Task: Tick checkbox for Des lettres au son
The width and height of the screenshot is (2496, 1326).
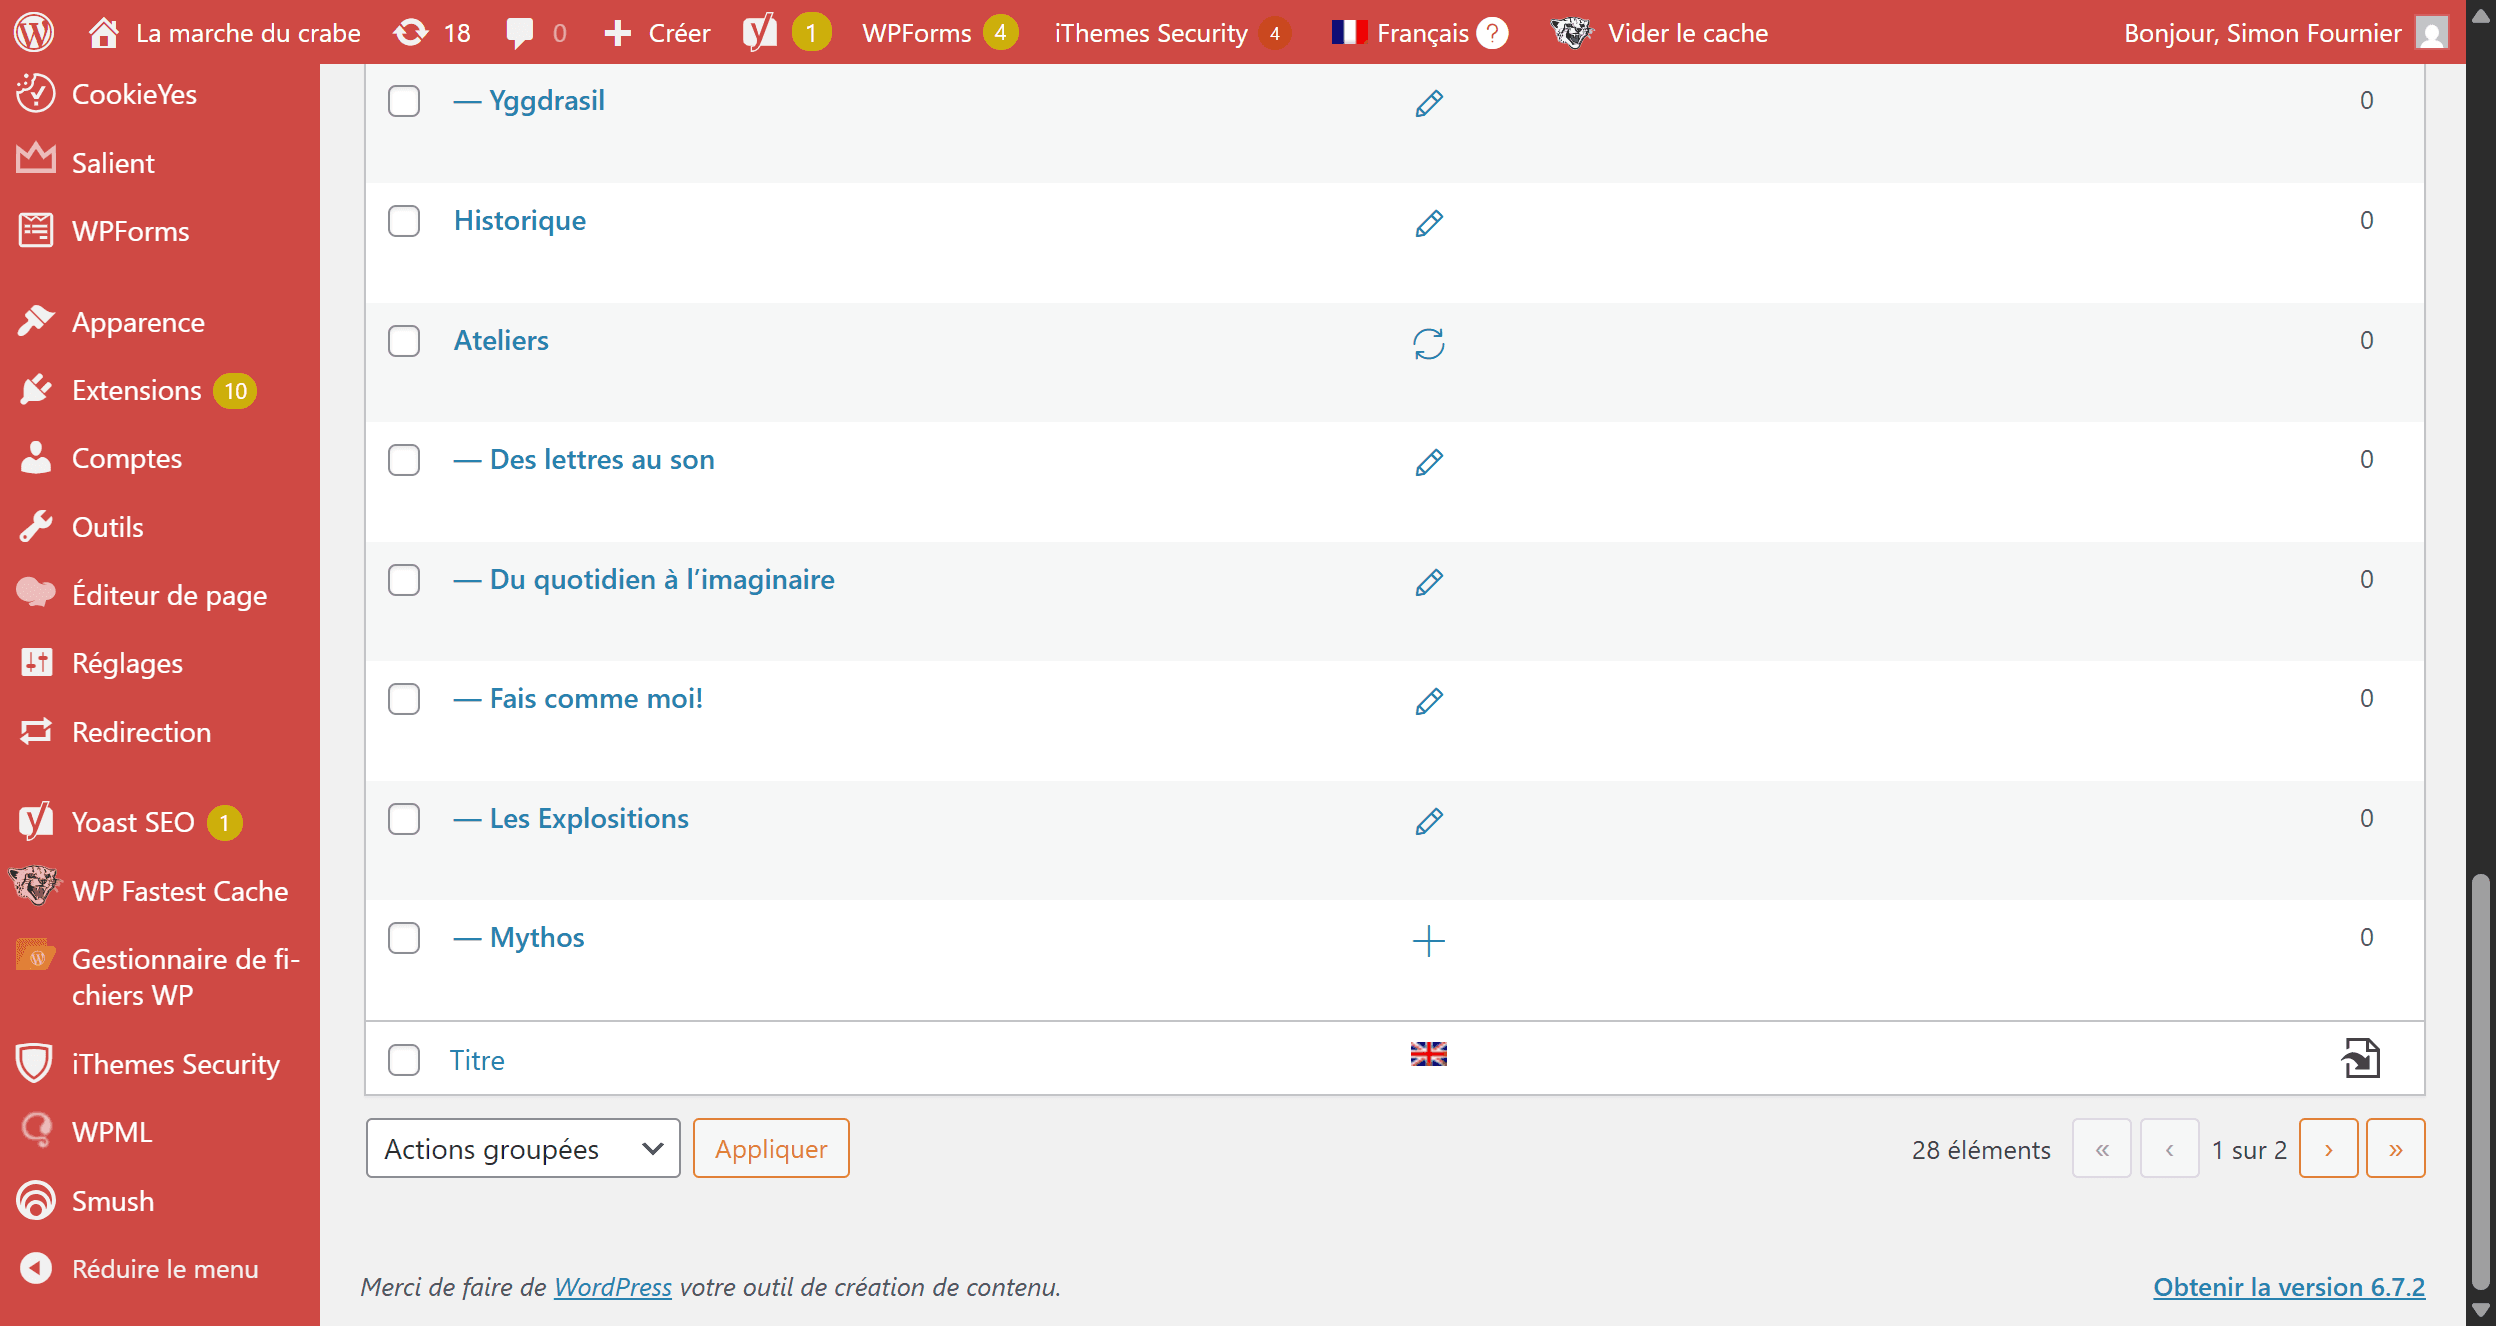Action: click(x=404, y=460)
